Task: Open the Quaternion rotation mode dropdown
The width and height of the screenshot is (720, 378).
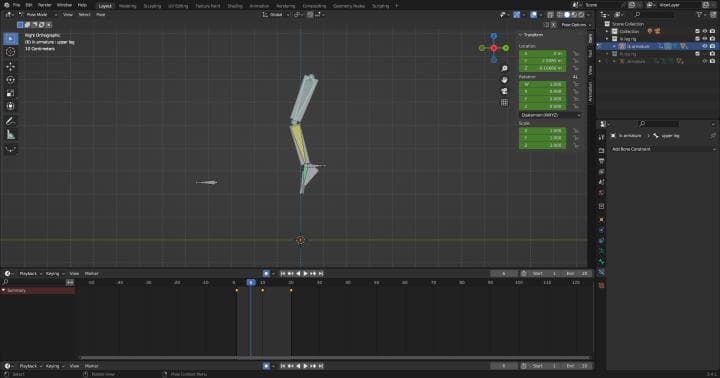Action: click(x=550, y=115)
